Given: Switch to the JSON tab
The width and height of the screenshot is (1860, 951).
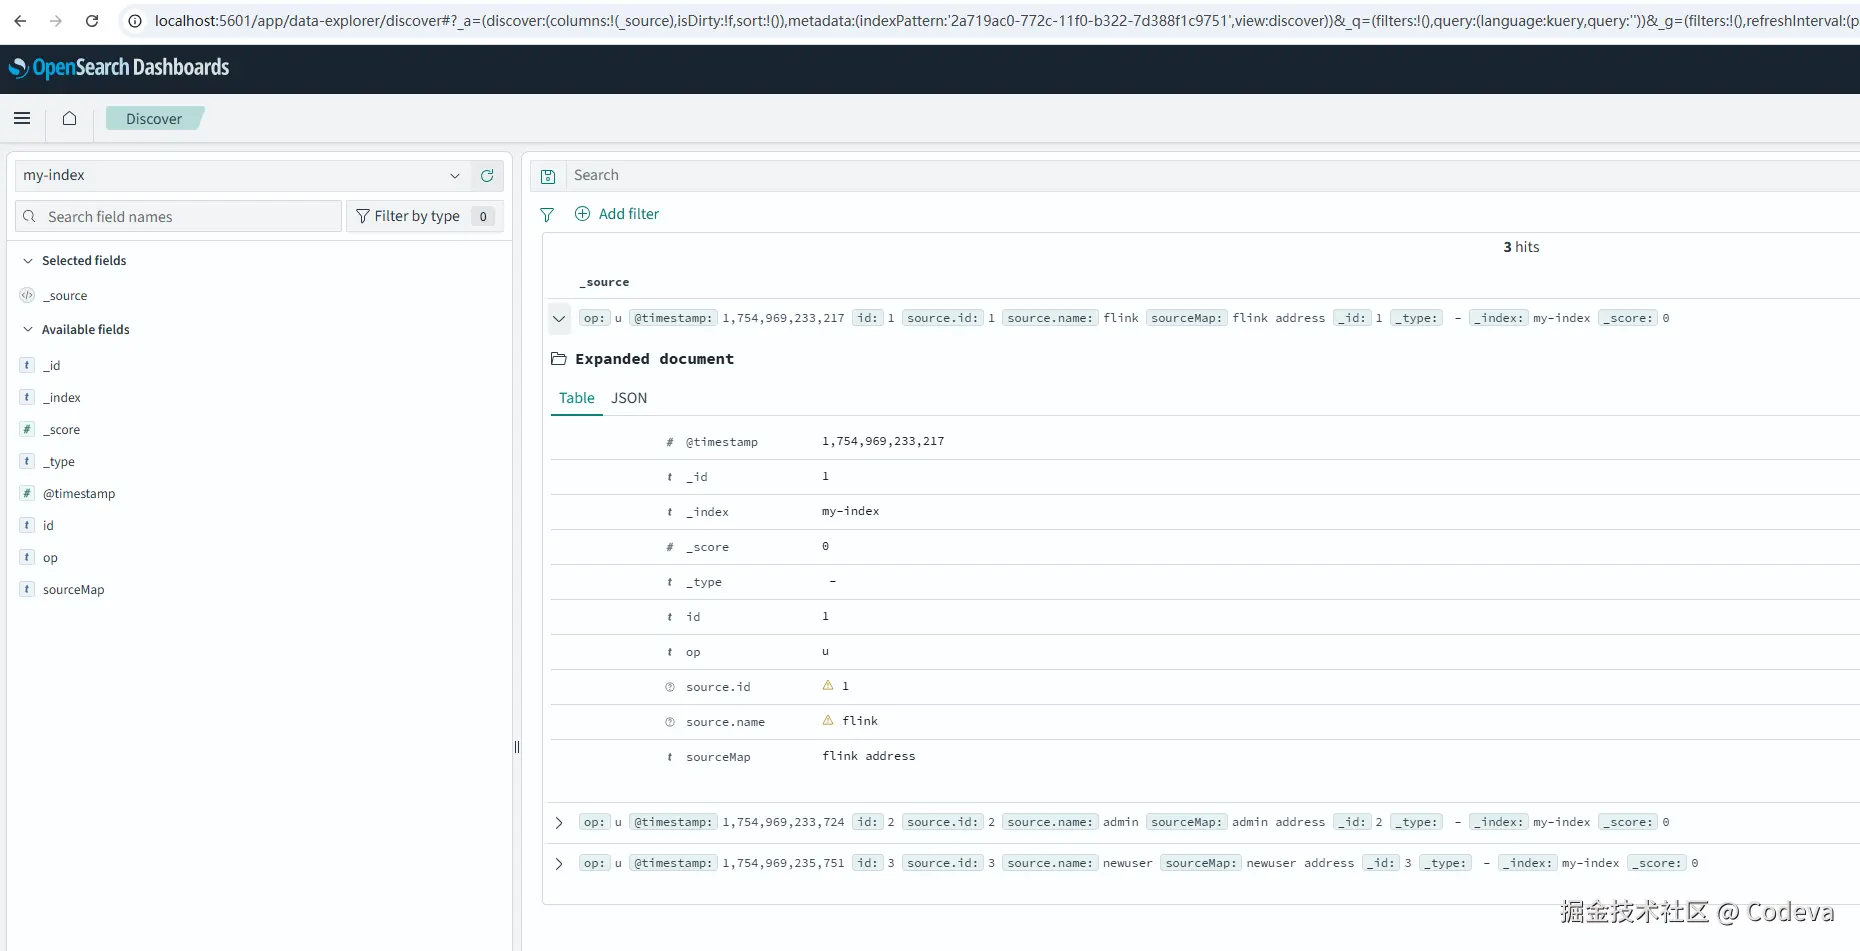Looking at the screenshot, I should click(629, 398).
